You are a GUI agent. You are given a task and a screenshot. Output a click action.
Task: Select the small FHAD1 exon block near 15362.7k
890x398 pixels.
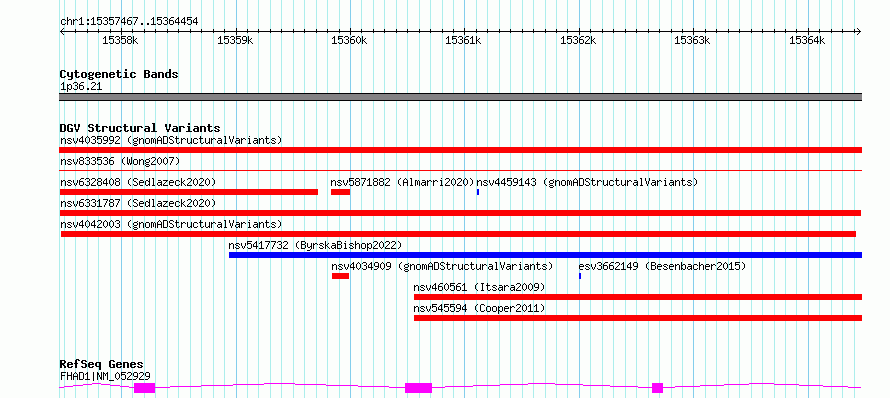click(657, 388)
